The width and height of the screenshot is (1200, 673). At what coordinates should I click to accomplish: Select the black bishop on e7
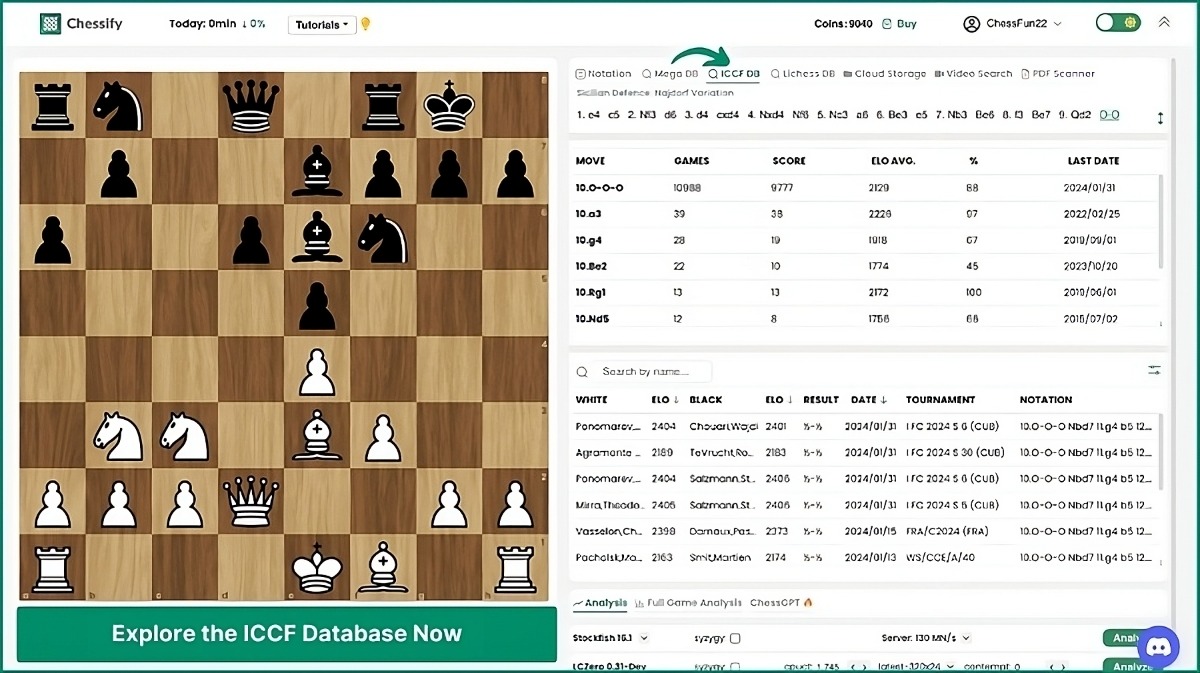pyautogui.click(x=317, y=170)
